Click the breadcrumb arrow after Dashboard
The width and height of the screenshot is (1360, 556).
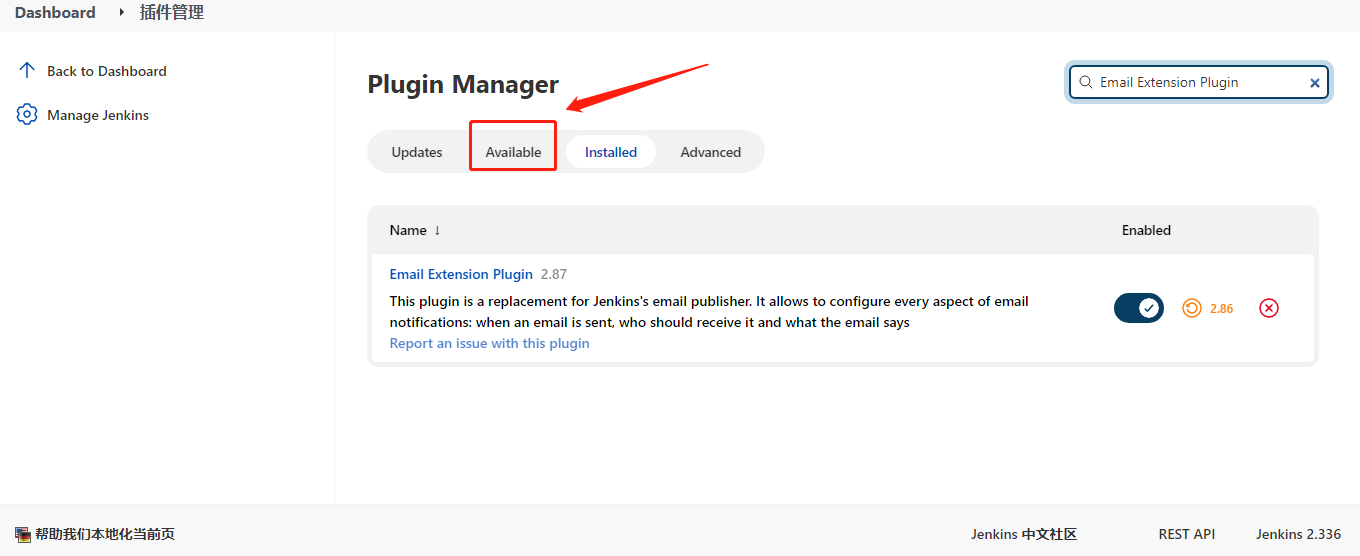pos(122,13)
